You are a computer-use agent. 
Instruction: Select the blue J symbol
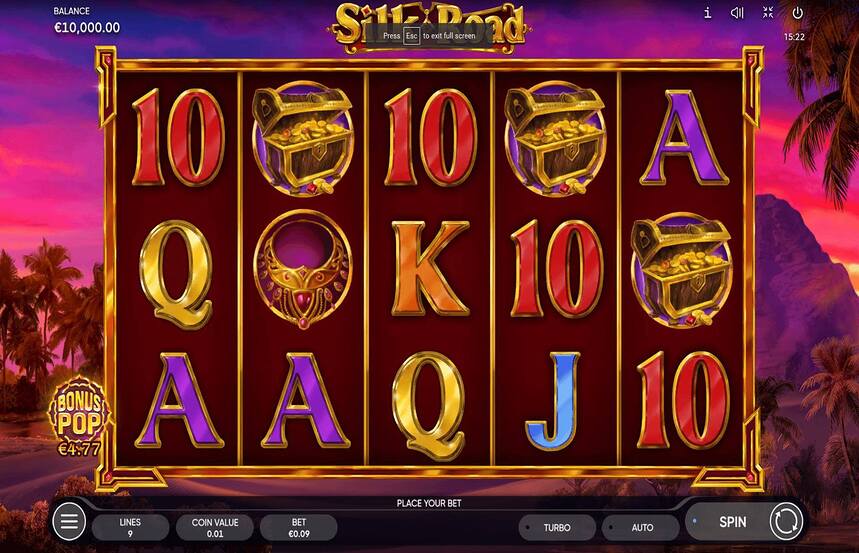click(553, 401)
